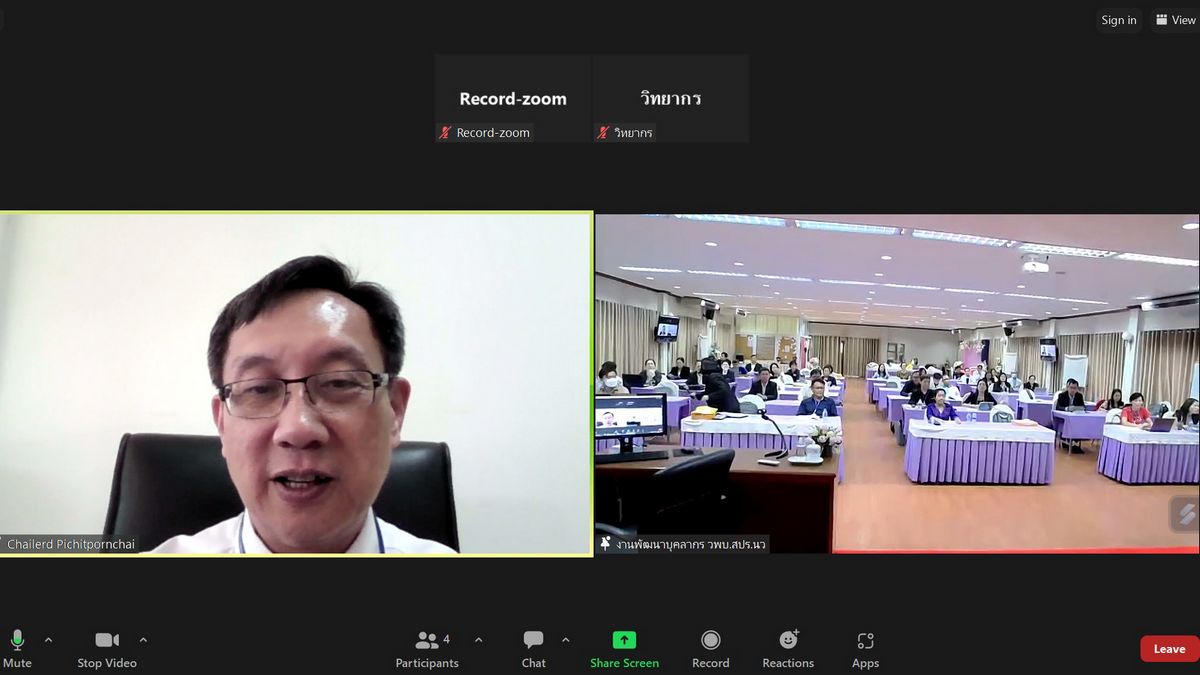The width and height of the screenshot is (1200, 675).
Task: Open the Participants panel
Action: point(427,647)
